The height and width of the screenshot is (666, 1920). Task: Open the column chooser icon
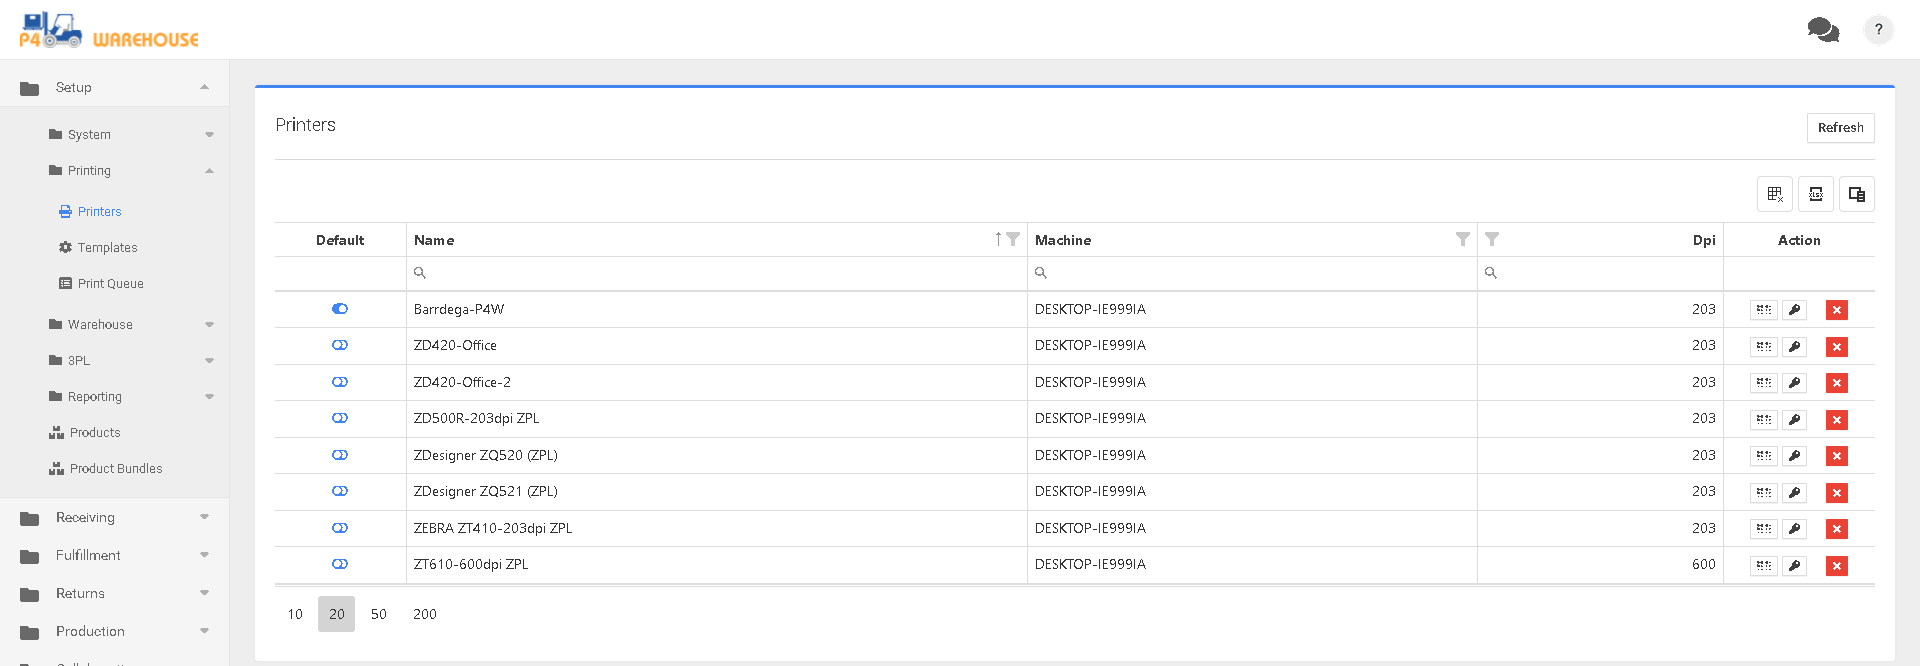pyautogui.click(x=1856, y=194)
